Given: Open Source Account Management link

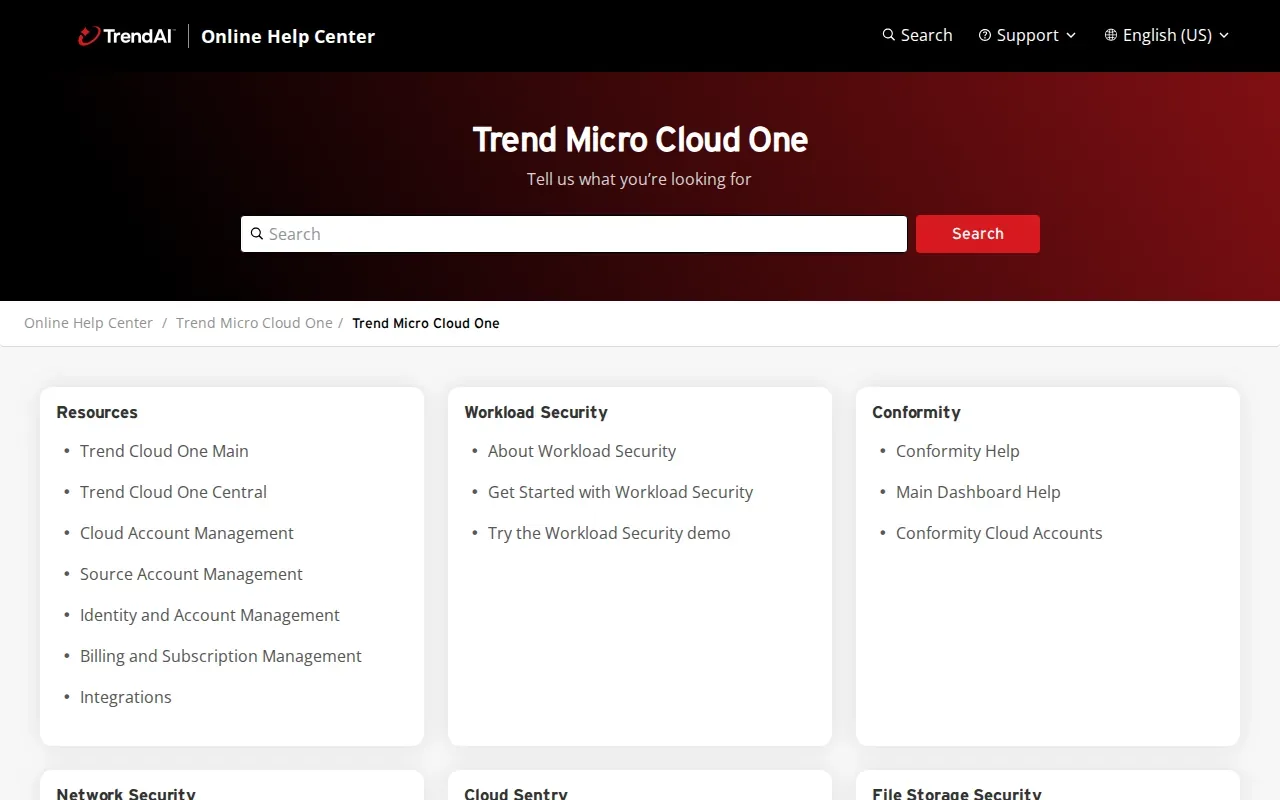Looking at the screenshot, I should pos(191,574).
